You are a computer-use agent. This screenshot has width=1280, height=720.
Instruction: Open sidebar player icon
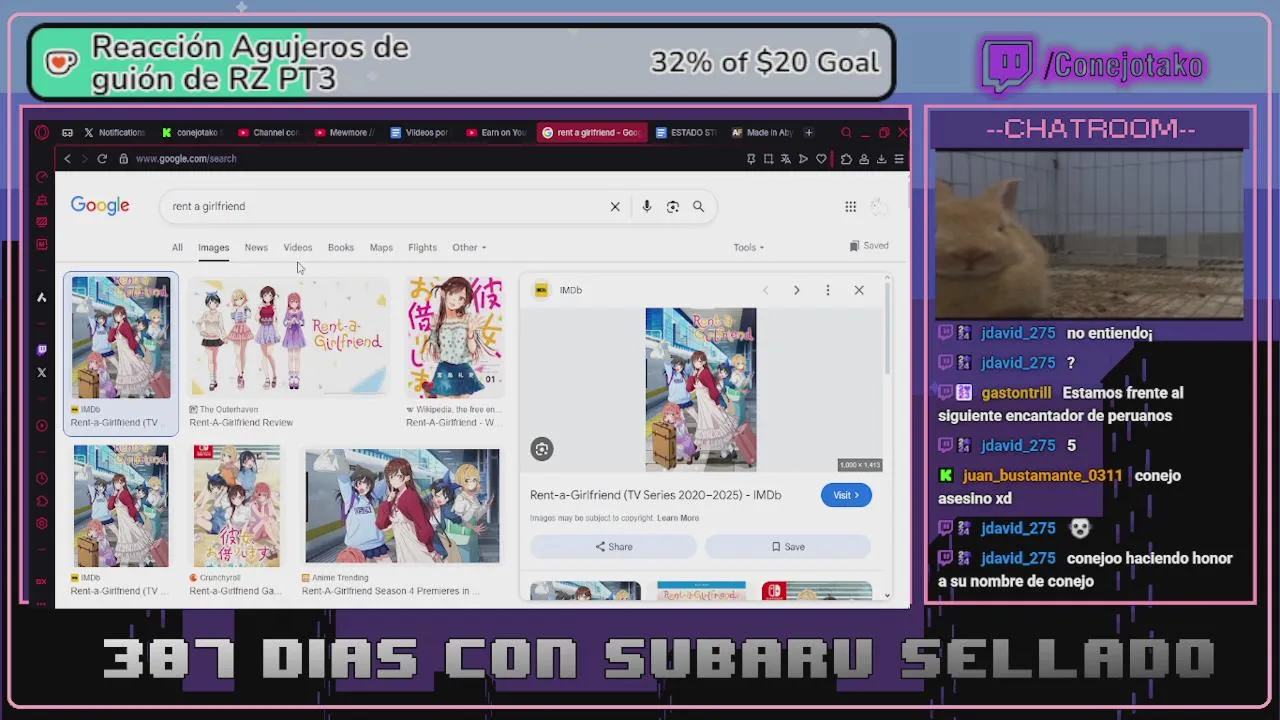[41, 426]
